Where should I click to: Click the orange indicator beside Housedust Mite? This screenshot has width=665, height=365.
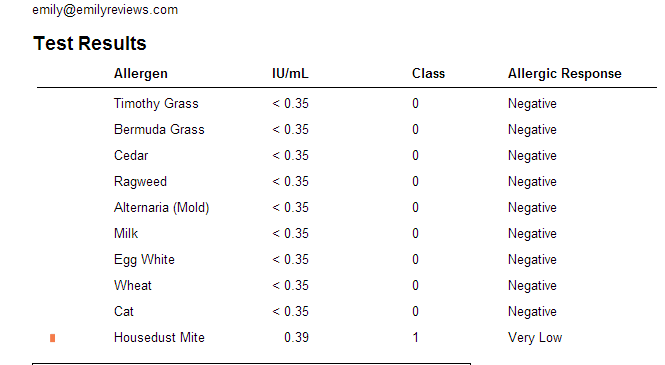[53, 338]
